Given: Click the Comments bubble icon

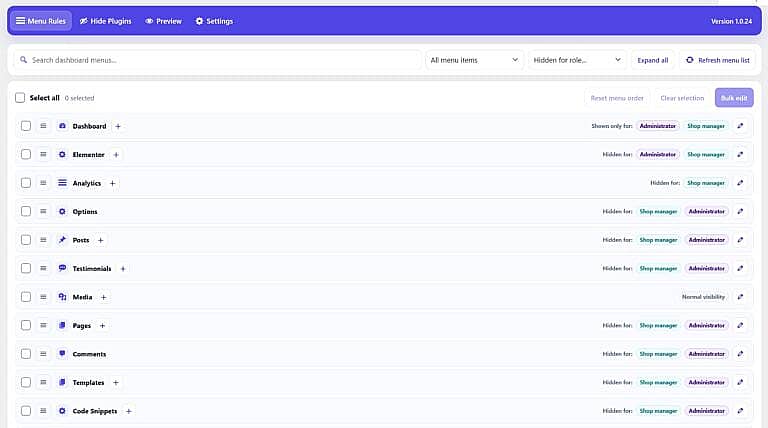Looking at the screenshot, I should [62, 354].
